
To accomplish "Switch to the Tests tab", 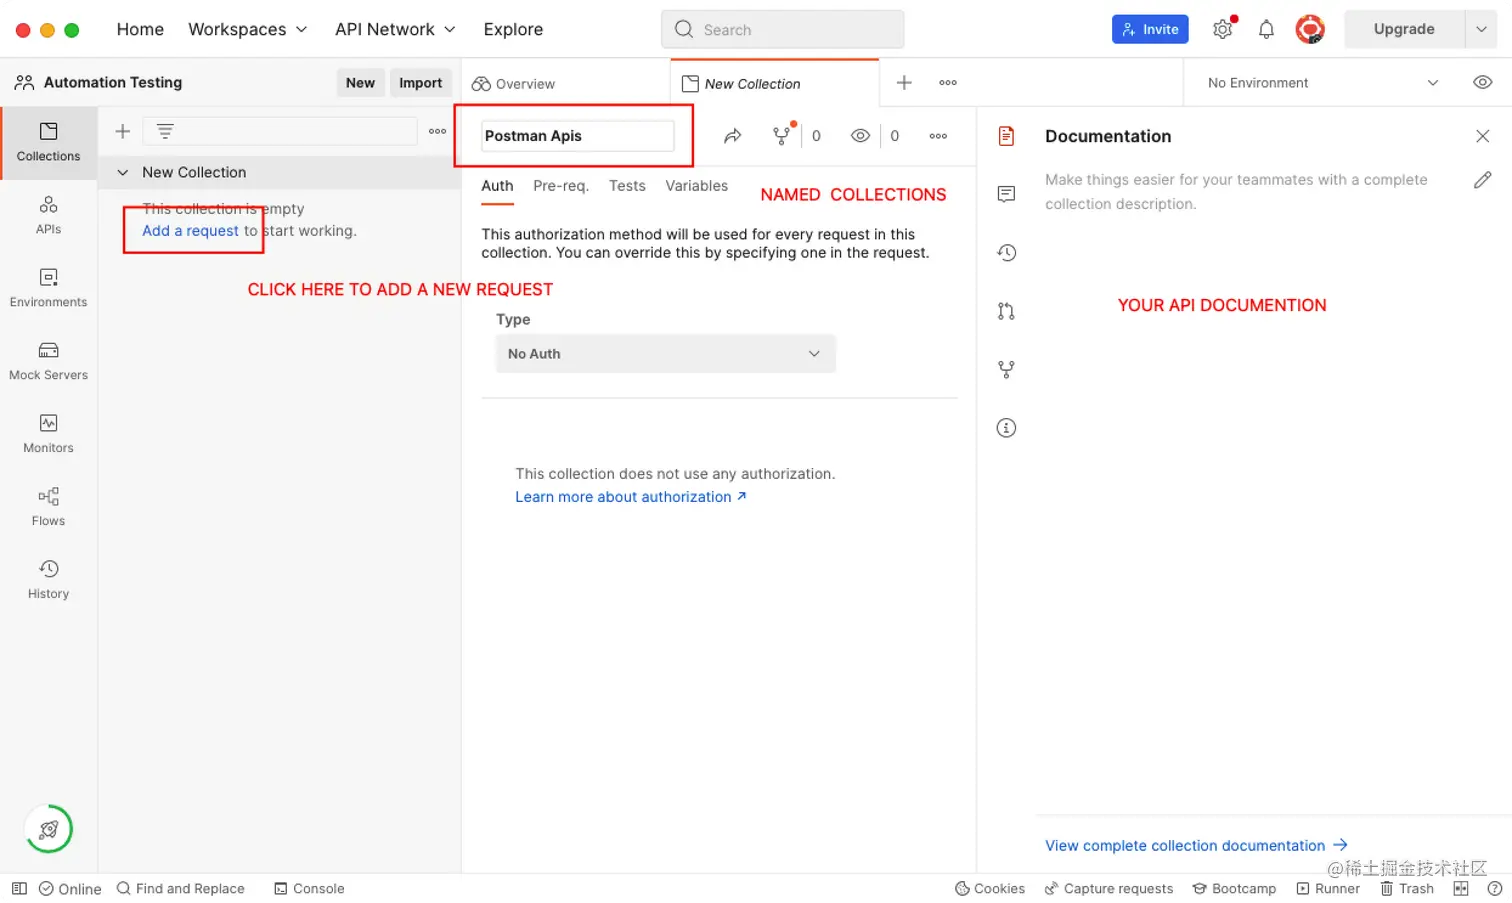I will pyautogui.click(x=627, y=186).
